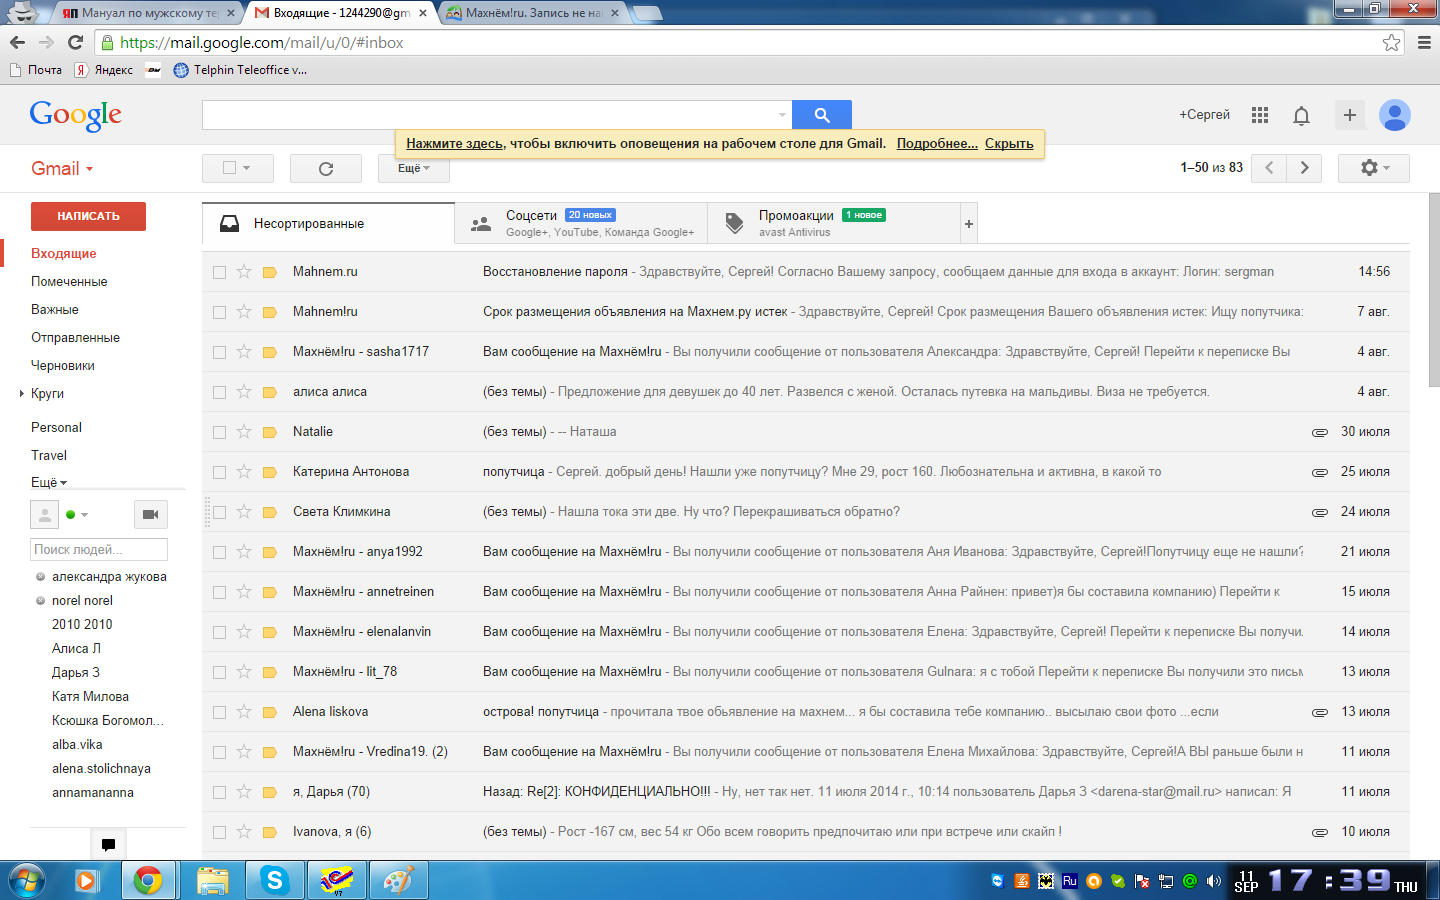Check the Alena liskova email checkbox
Viewport: 1440px width, 900px height.
tap(219, 712)
